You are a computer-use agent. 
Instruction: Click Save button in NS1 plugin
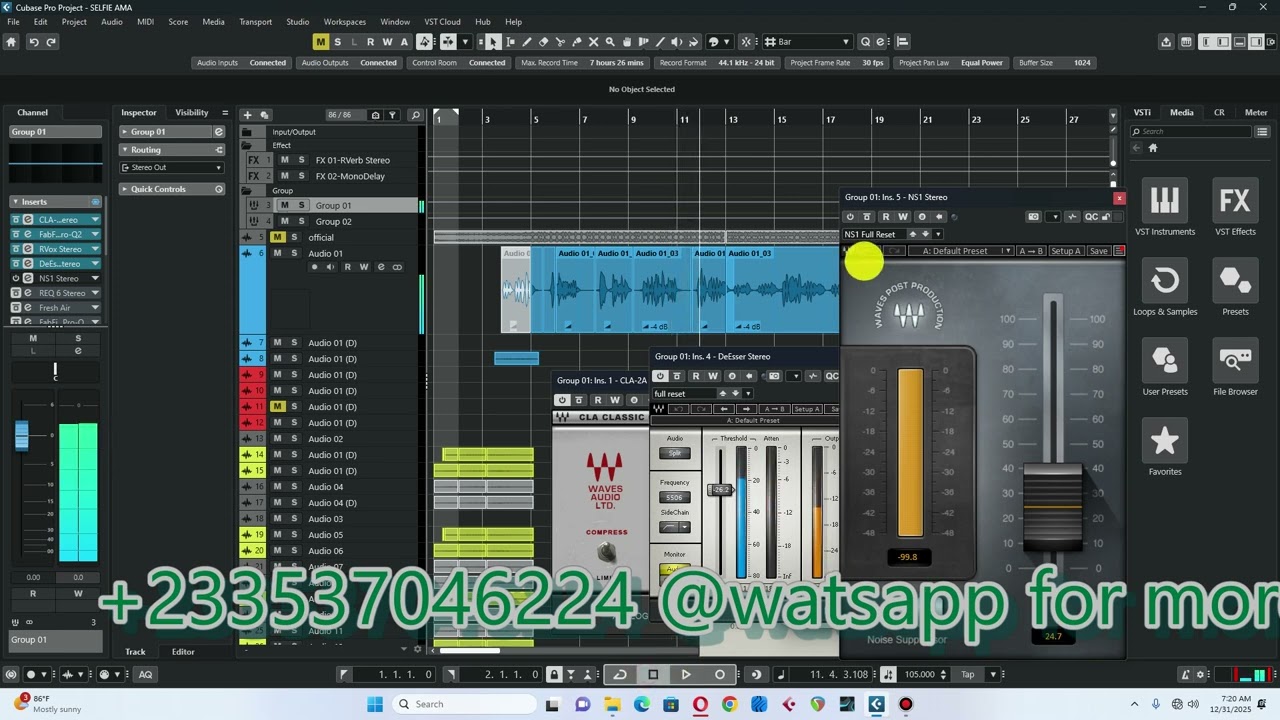1098,251
